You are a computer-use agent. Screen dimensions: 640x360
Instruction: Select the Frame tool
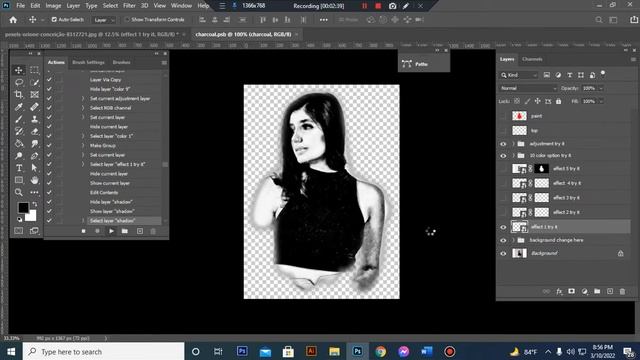(x=34, y=95)
